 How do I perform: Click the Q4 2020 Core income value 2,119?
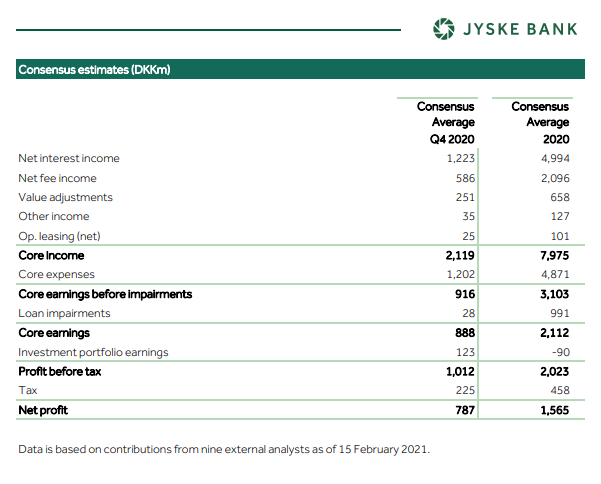click(x=456, y=255)
